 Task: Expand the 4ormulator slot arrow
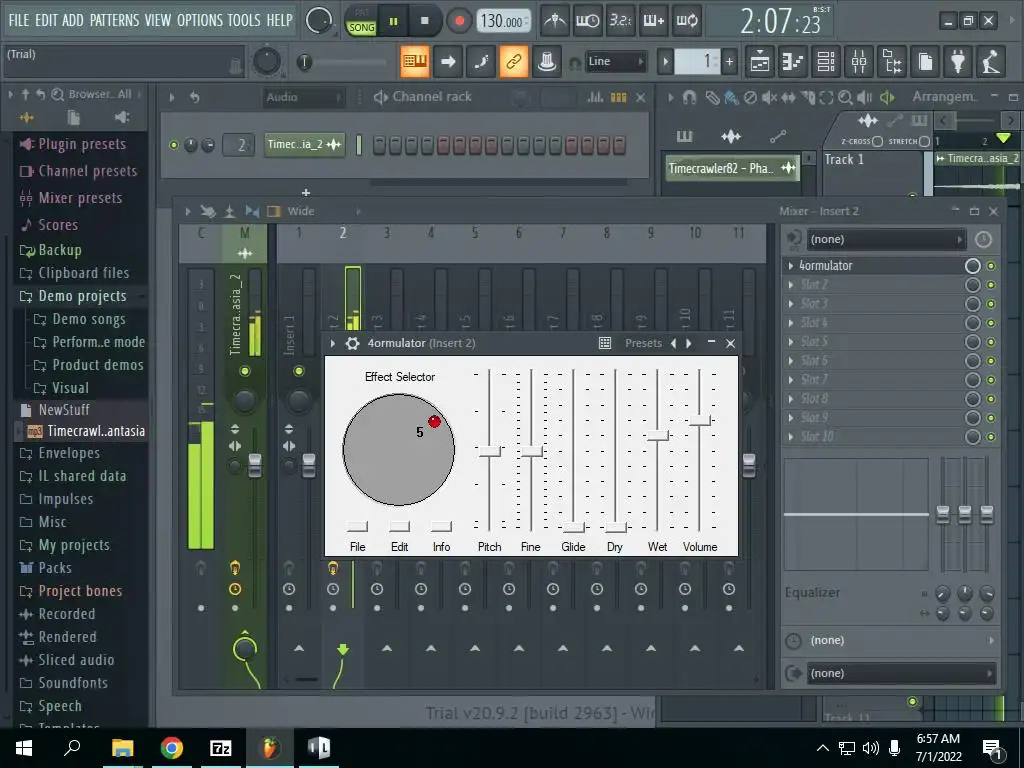click(x=791, y=266)
